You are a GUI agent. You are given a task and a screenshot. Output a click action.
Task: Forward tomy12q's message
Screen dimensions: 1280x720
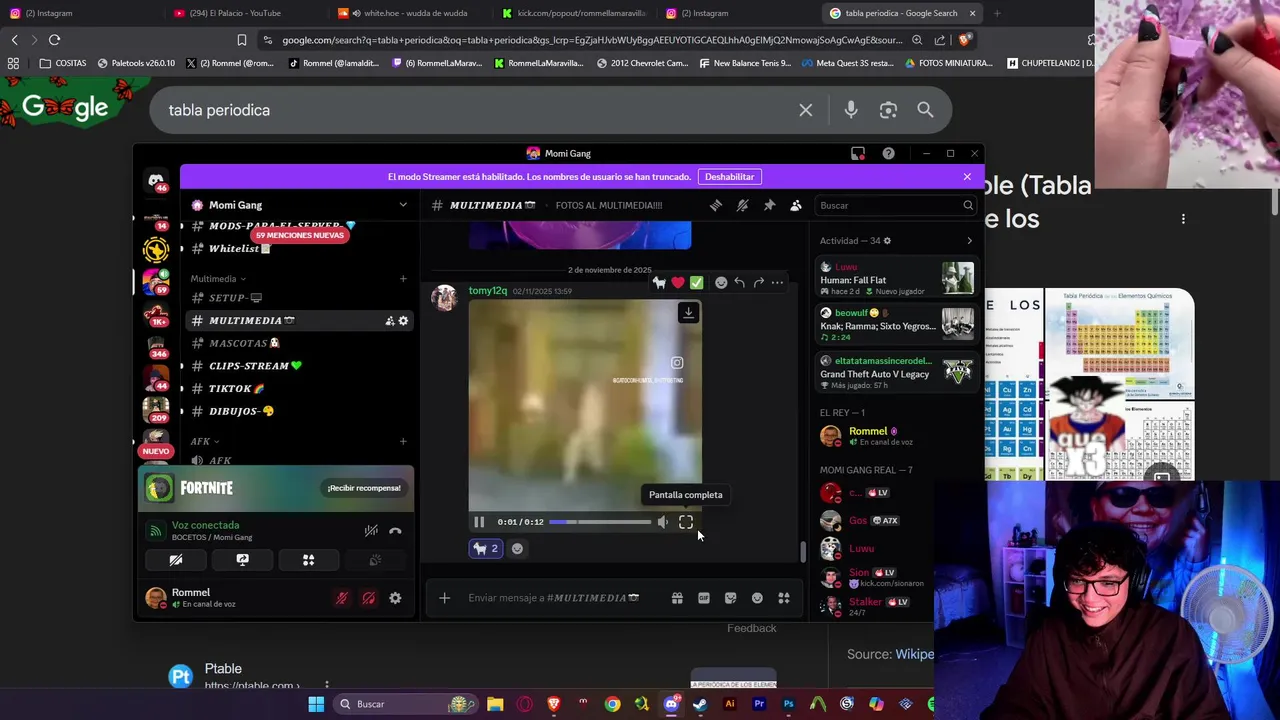(758, 283)
